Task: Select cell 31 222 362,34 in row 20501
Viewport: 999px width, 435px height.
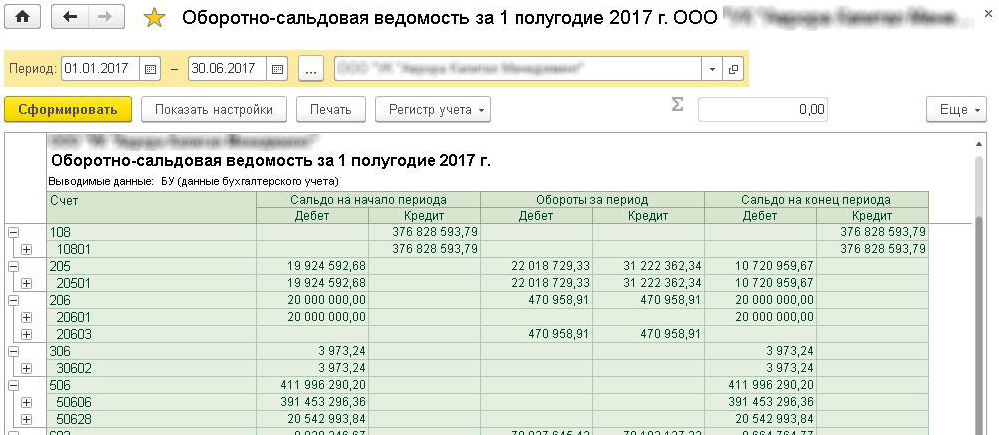Action: [648, 283]
